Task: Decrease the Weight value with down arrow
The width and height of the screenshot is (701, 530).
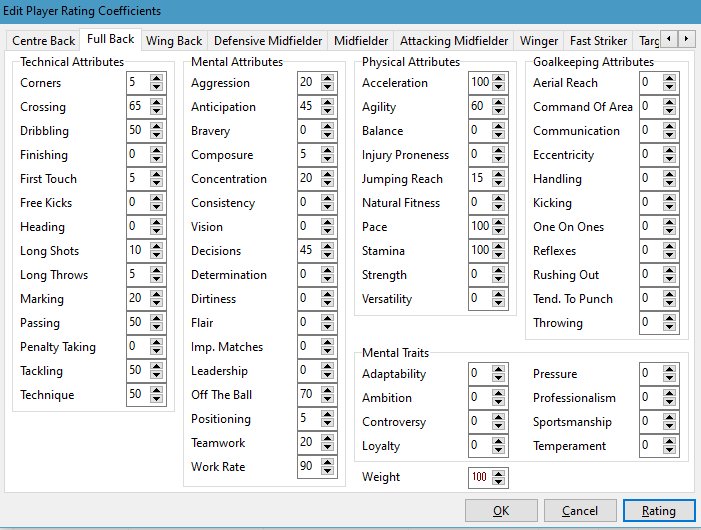Action: point(498,481)
